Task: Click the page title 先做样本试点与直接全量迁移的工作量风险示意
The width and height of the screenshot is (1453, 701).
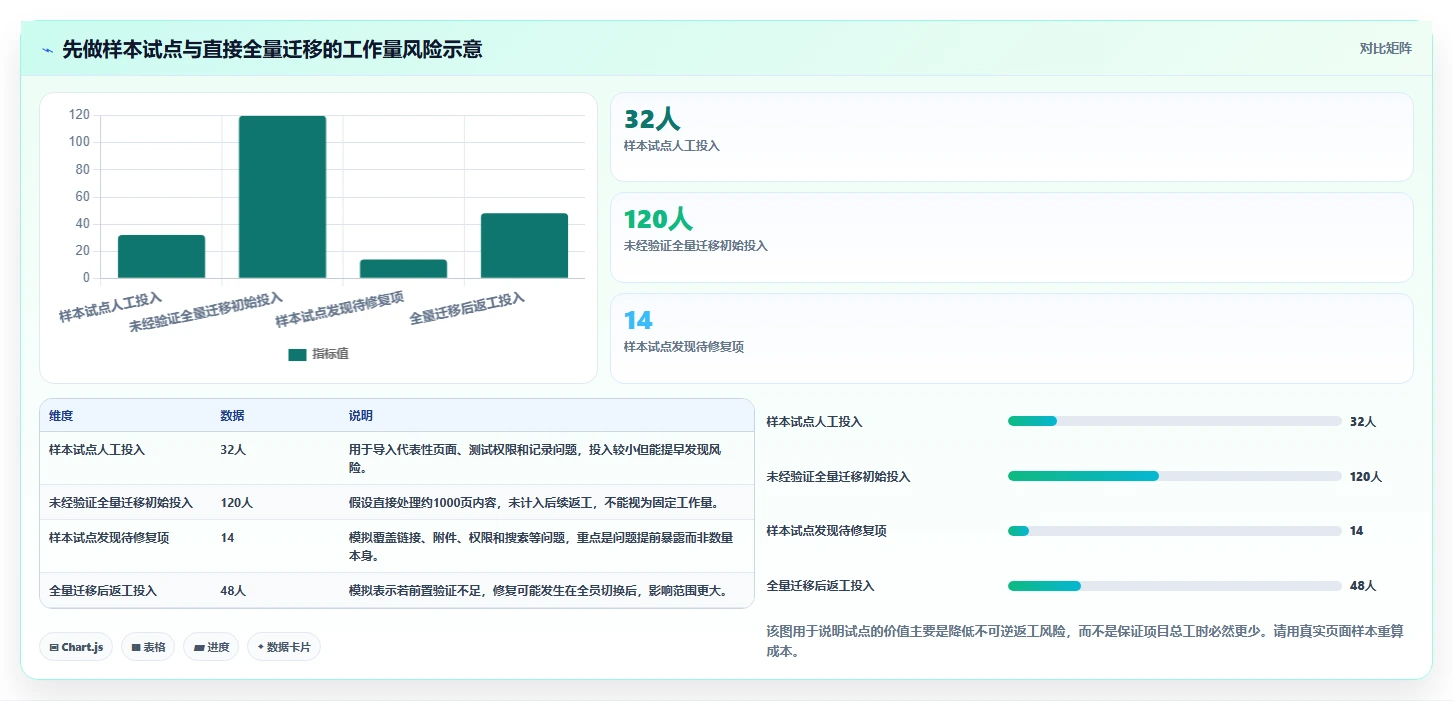Action: point(272,49)
